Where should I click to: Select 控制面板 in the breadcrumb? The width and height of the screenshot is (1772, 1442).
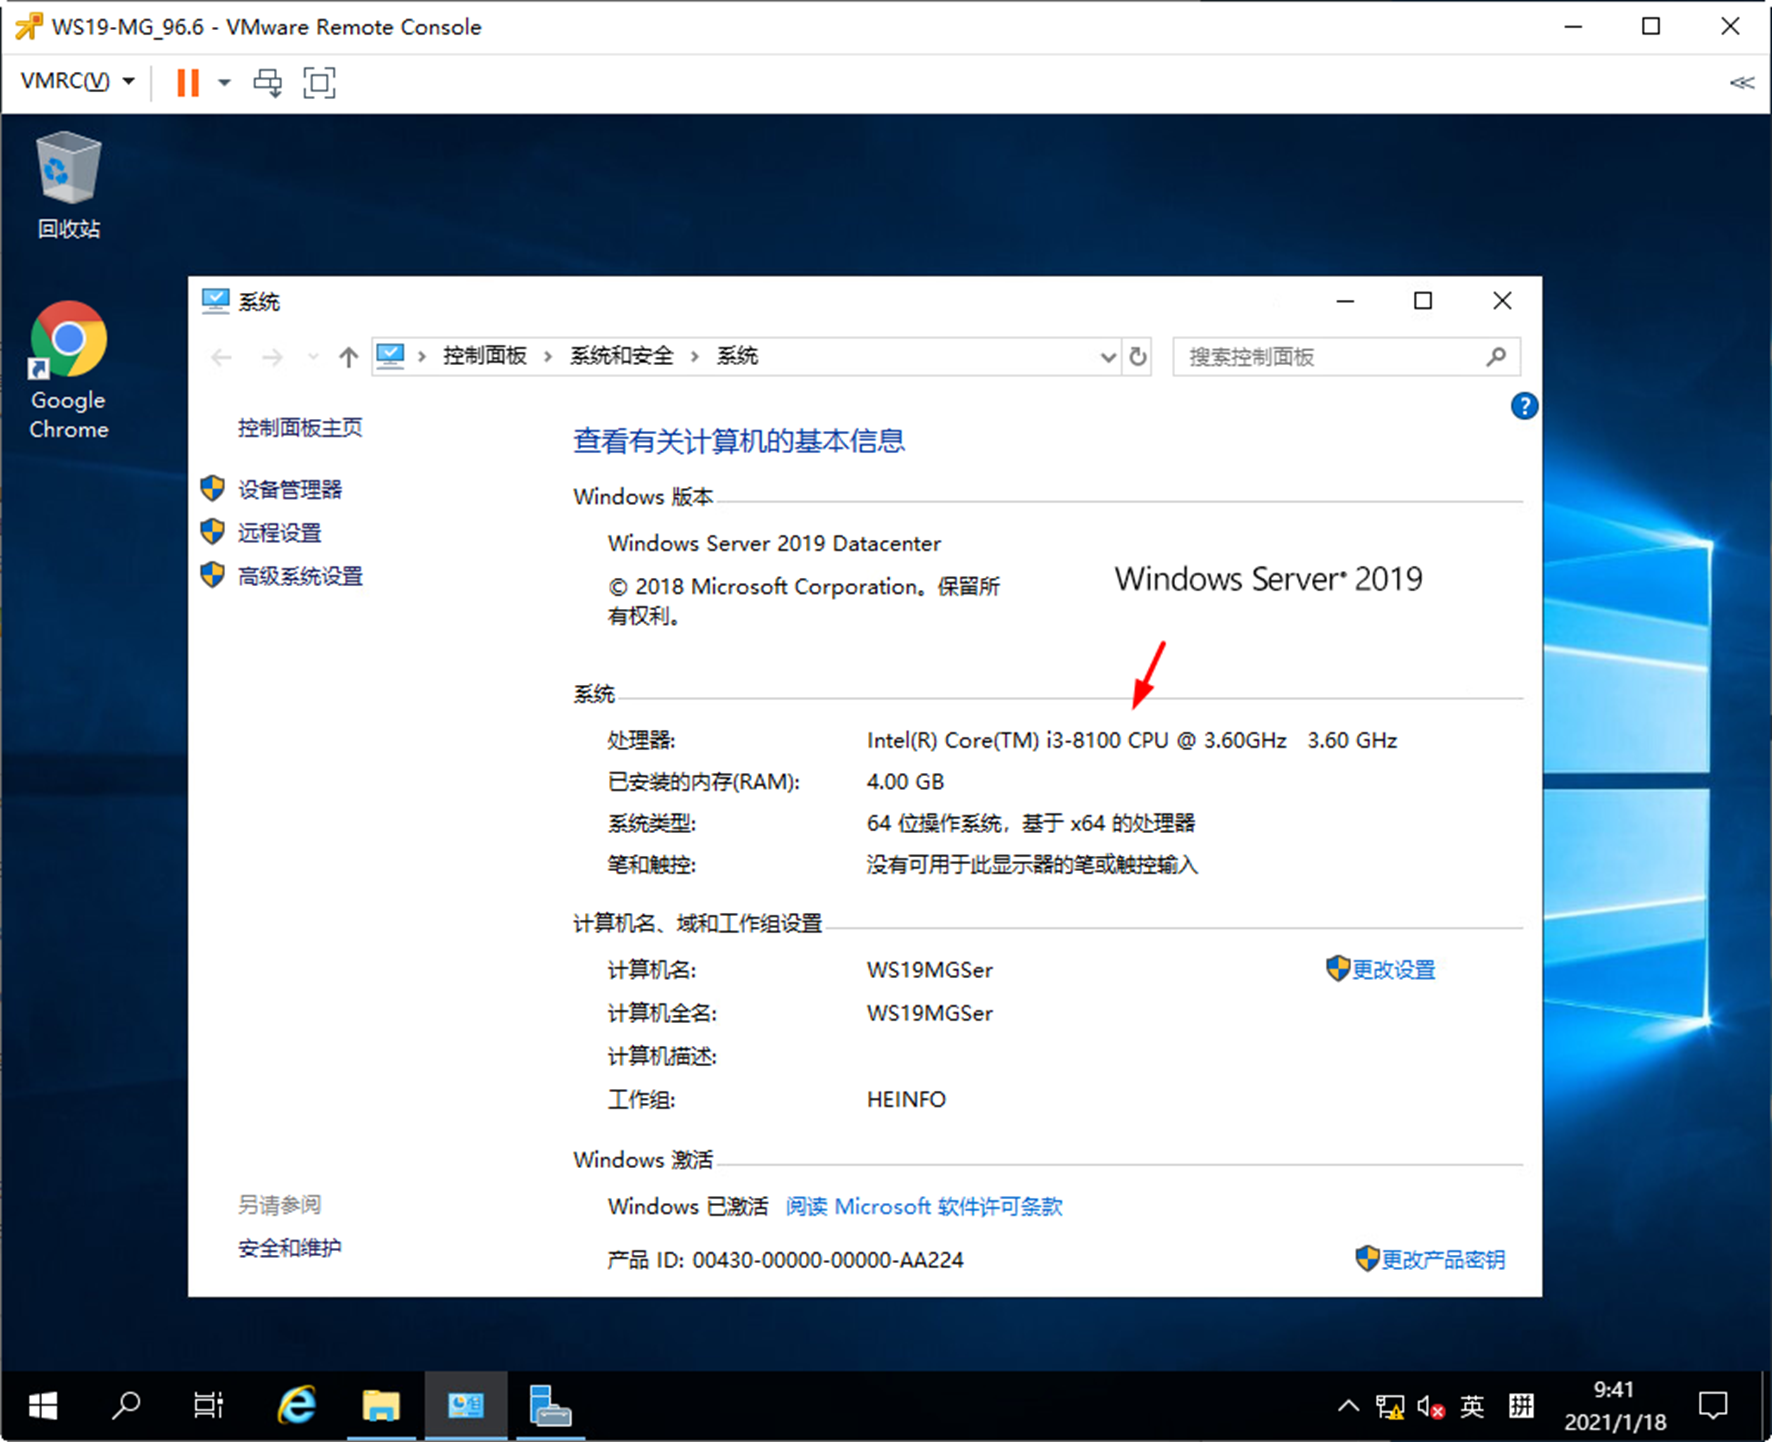coord(484,356)
